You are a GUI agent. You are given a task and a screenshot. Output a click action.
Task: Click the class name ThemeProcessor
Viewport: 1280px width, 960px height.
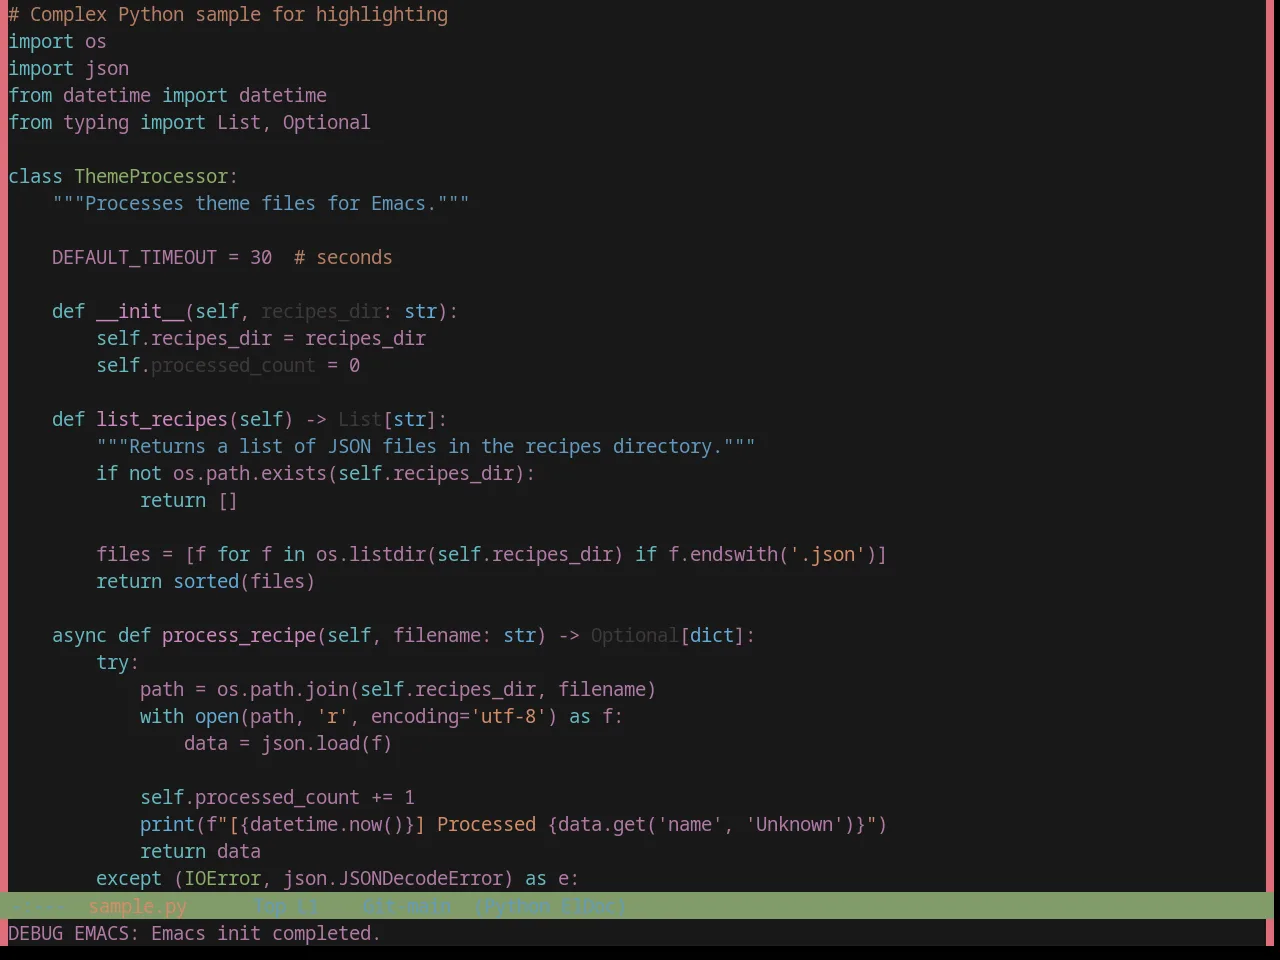point(151,176)
